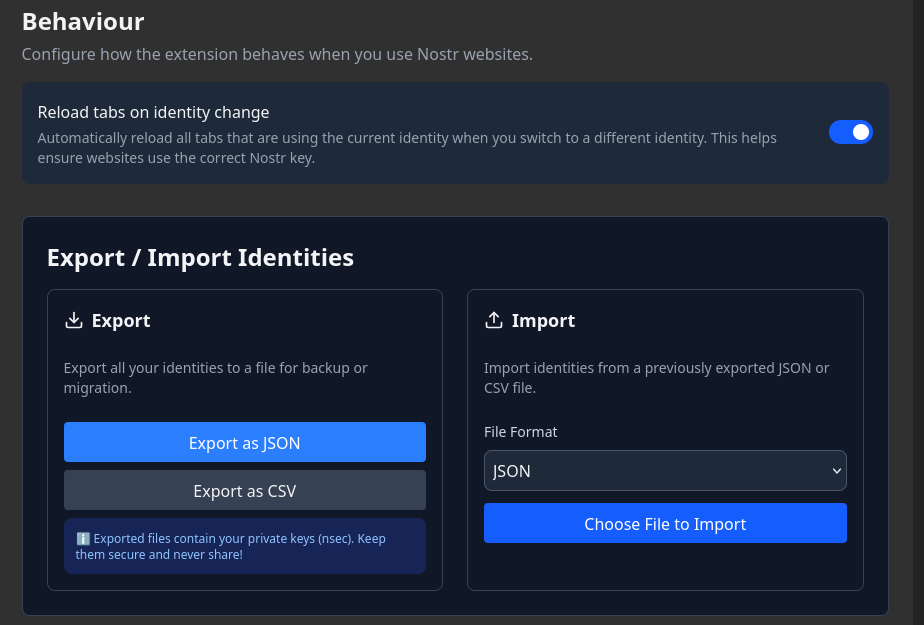Image resolution: width=924 pixels, height=625 pixels.
Task: Click the Behaviour heading
Action: pyautogui.click(x=83, y=21)
